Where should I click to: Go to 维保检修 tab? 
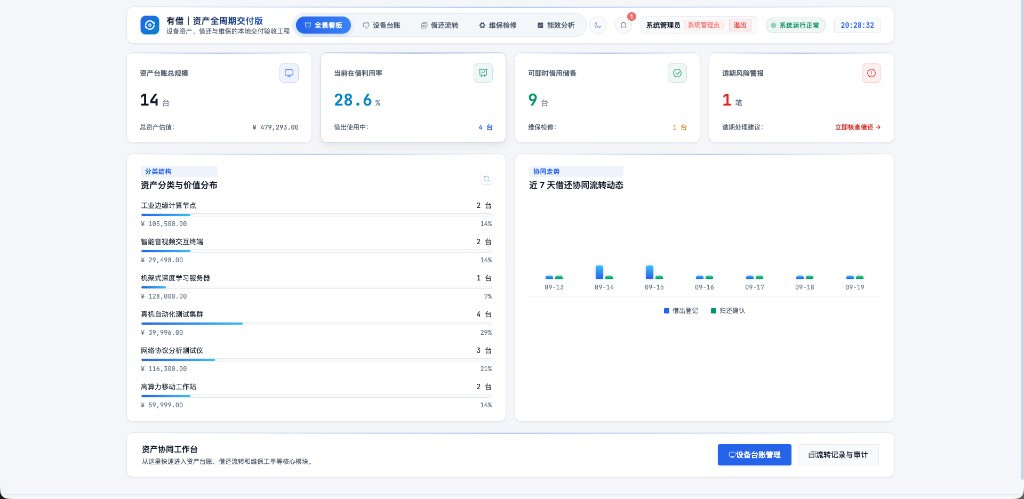coord(498,25)
